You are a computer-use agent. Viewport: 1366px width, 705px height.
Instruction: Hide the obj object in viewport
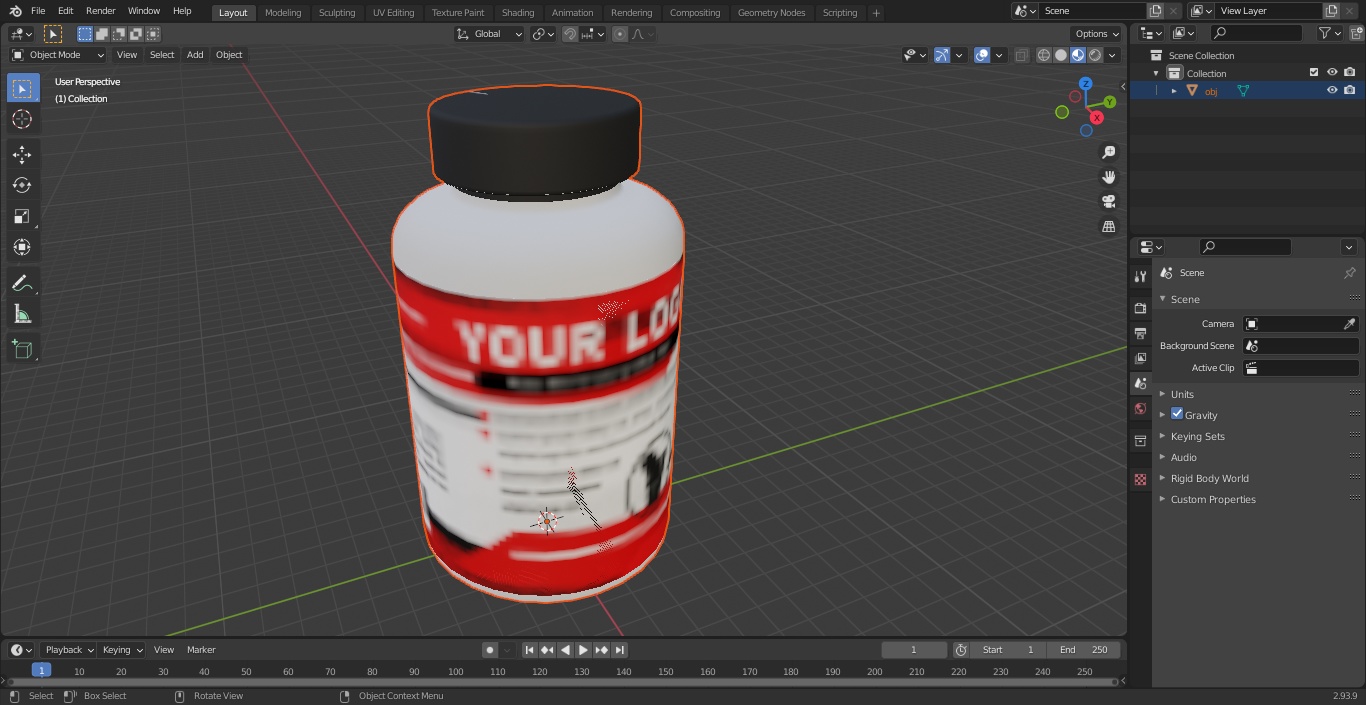click(1331, 90)
